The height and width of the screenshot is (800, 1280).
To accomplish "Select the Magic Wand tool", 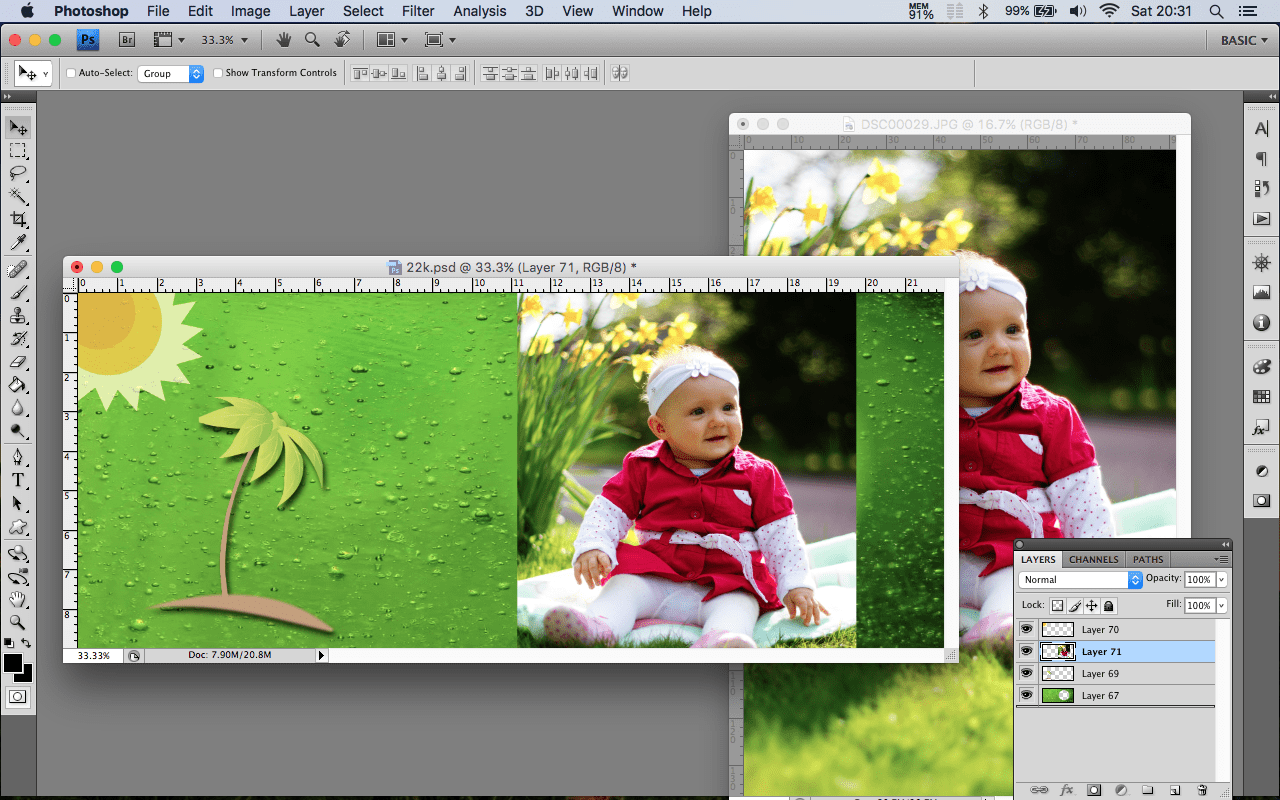I will point(18,196).
